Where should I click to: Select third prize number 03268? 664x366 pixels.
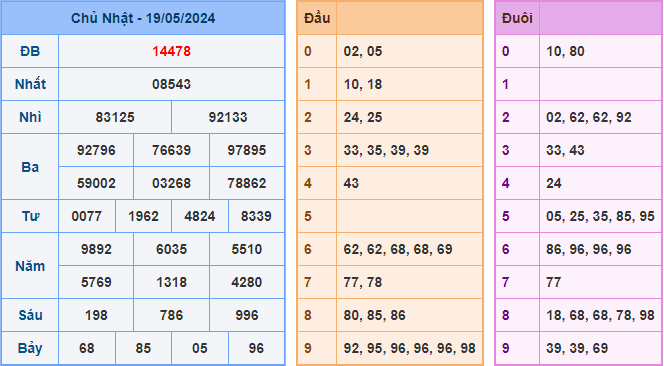tap(172, 183)
